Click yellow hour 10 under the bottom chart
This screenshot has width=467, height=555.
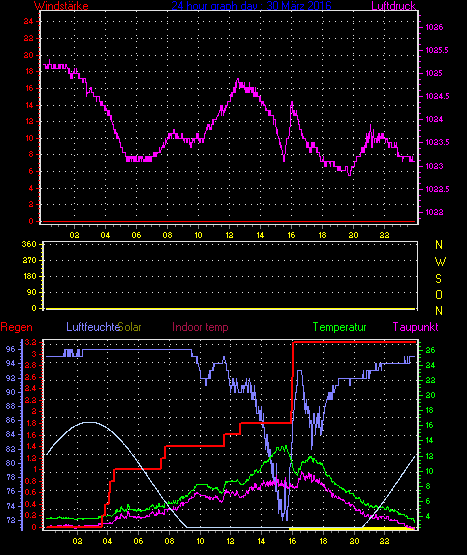click(200, 541)
